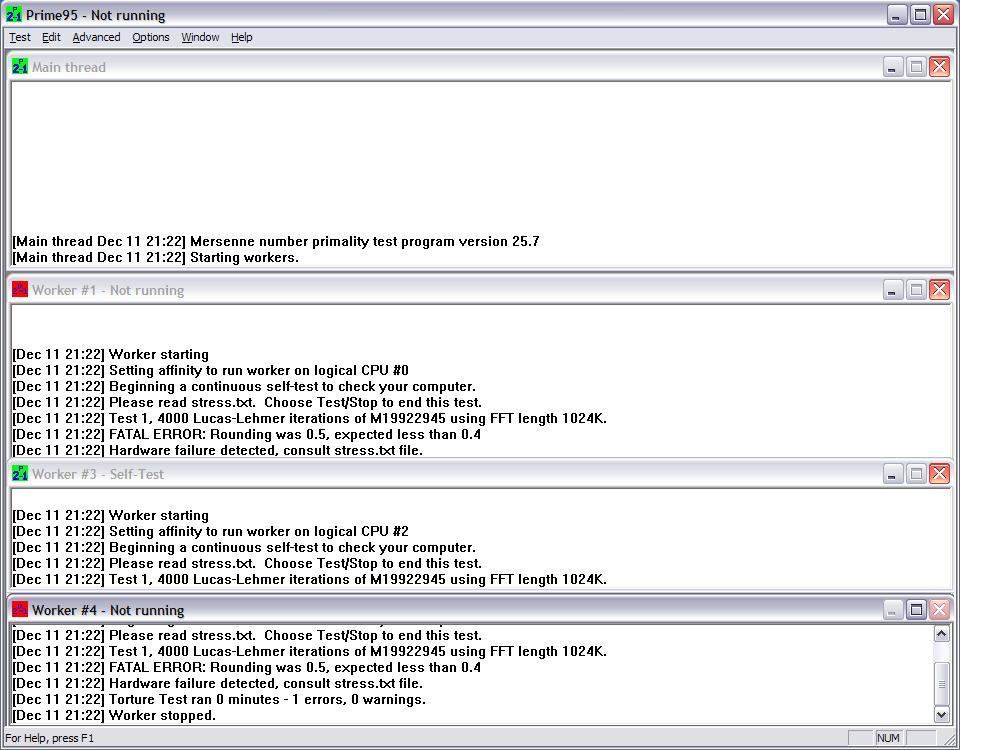Click the Worker #3 green status icon
This screenshot has height=750, width=985.
click(19, 473)
